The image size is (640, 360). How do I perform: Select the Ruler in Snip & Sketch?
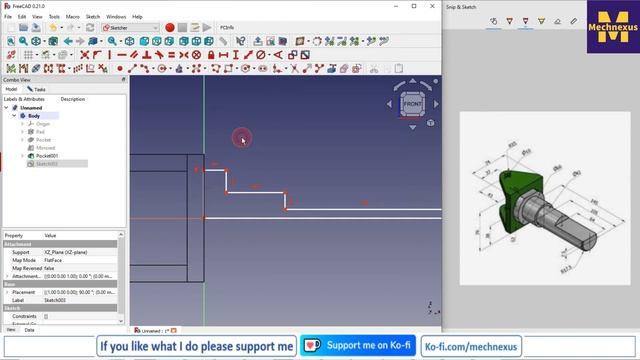[573, 21]
